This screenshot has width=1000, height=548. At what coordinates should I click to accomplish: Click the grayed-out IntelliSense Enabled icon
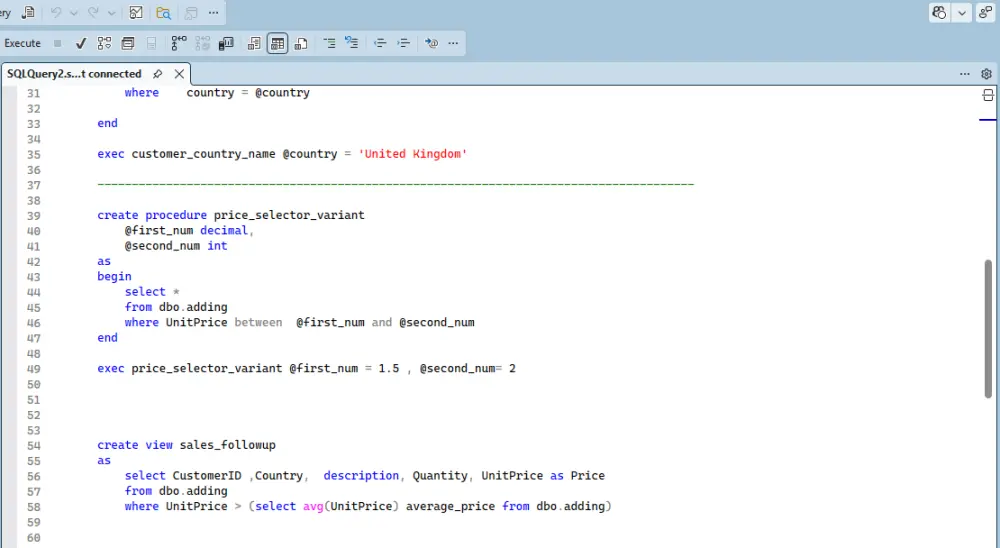click(152, 43)
